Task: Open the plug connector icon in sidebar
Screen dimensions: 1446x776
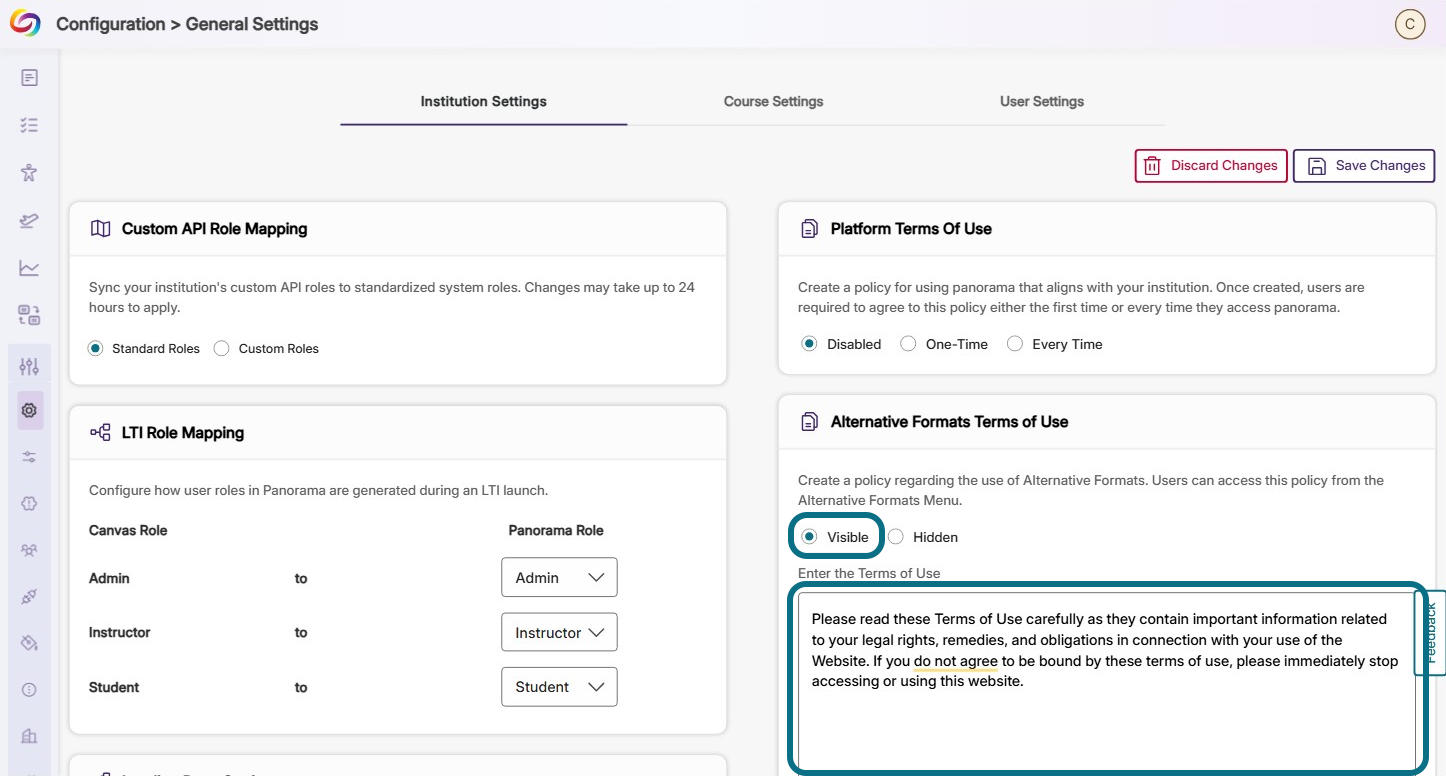Action: click(29, 597)
